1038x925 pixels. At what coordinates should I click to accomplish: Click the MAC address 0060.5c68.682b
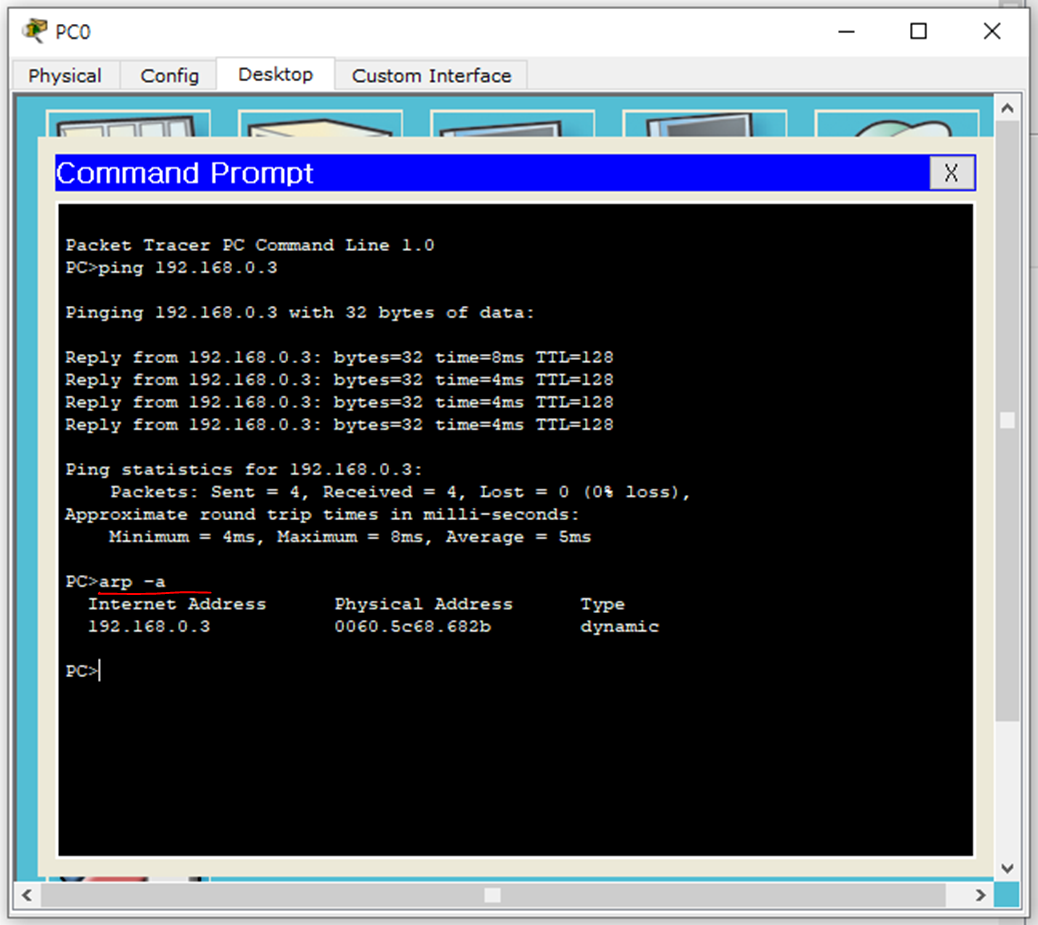412,626
